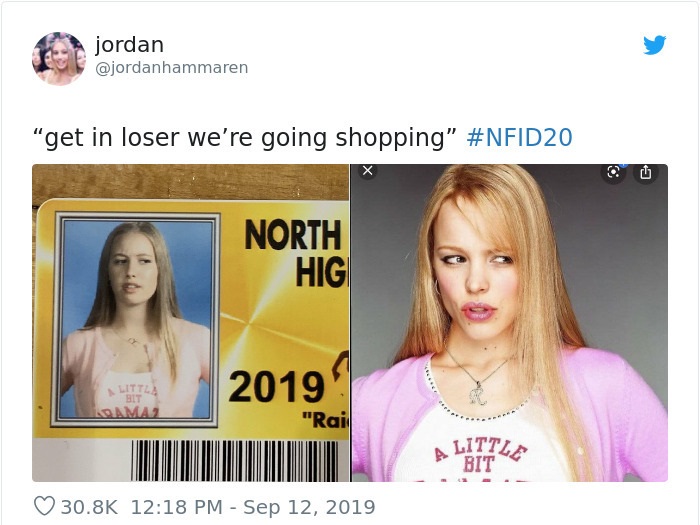Close the right photo using the X icon
Image resolution: width=700 pixels, height=525 pixels.
click(367, 171)
